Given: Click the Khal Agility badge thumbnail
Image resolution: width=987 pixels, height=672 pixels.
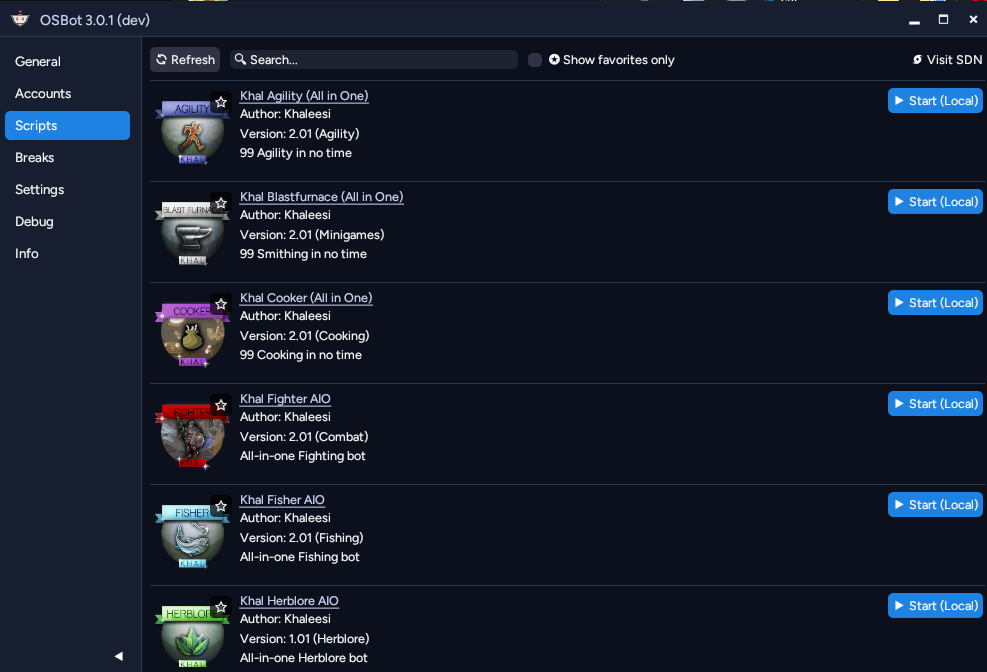Looking at the screenshot, I should pos(192,132).
